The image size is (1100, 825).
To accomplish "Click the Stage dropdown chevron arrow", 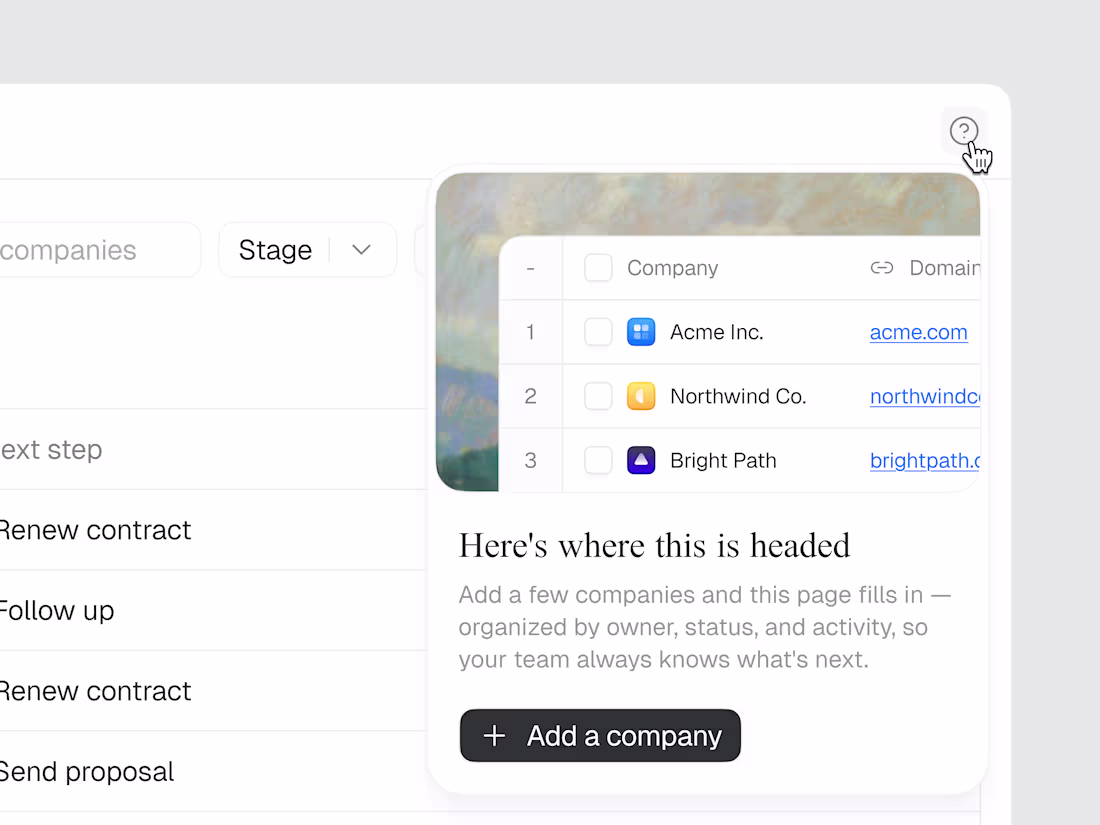I will click(x=361, y=250).
